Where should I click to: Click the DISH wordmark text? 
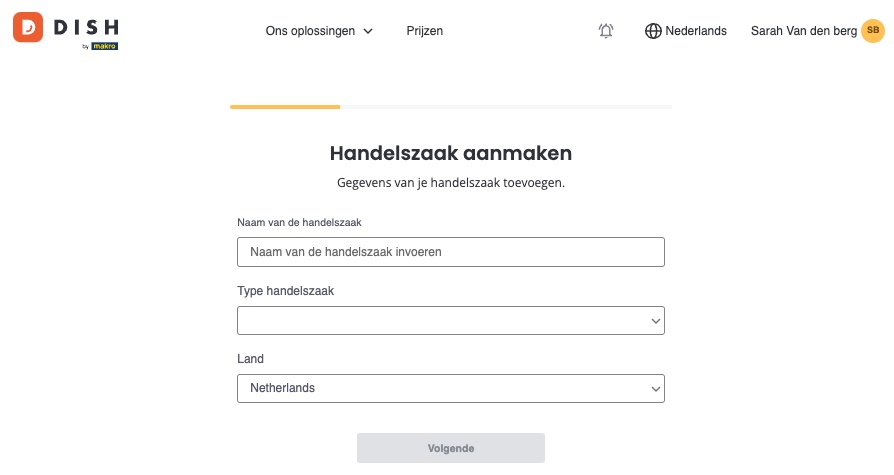point(87,27)
